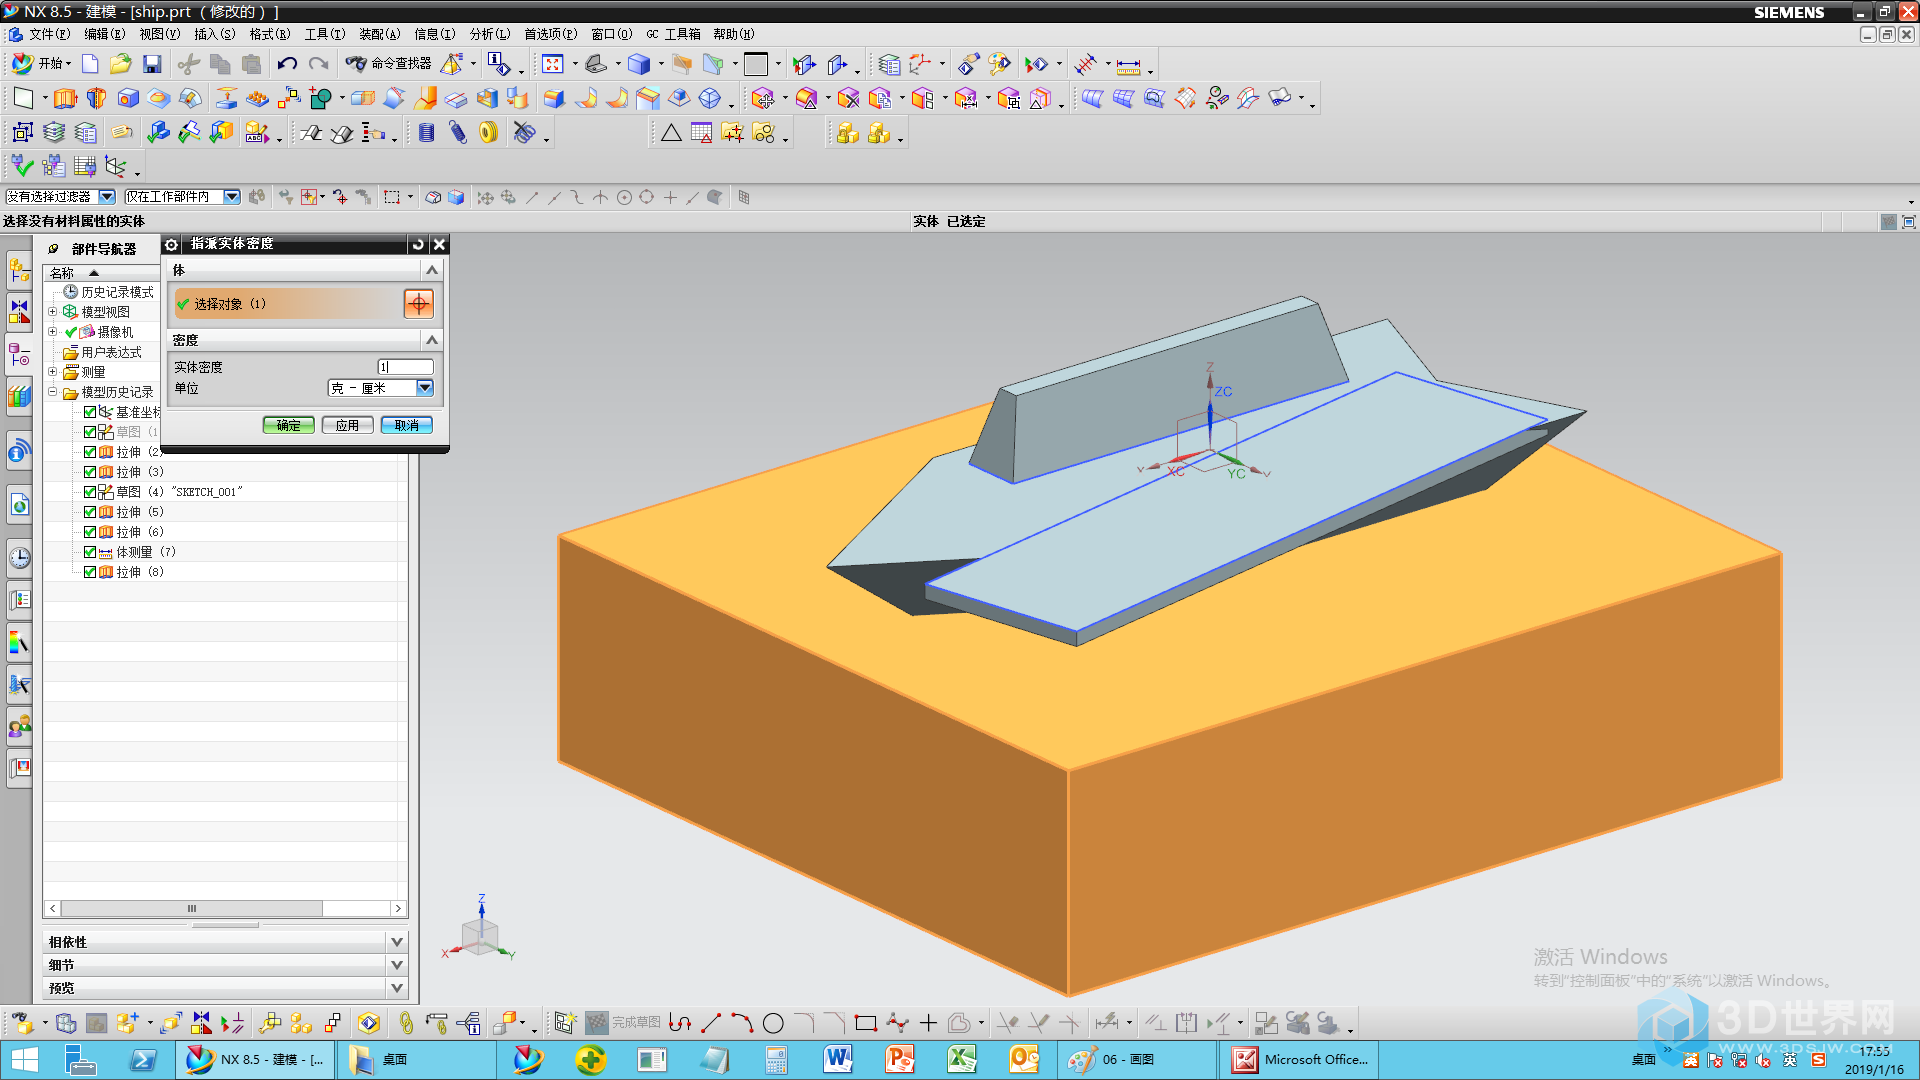Open the History clock sidebar icon
This screenshot has width=1920, height=1080.
pyautogui.click(x=19, y=558)
